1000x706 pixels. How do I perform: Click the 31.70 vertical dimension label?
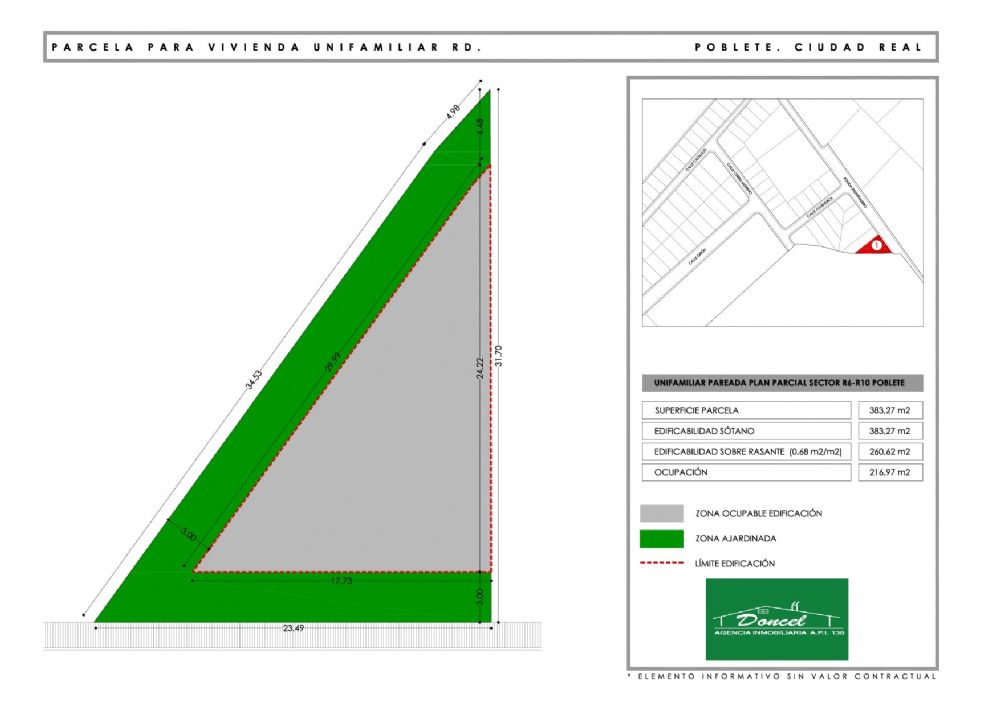[x=499, y=355]
